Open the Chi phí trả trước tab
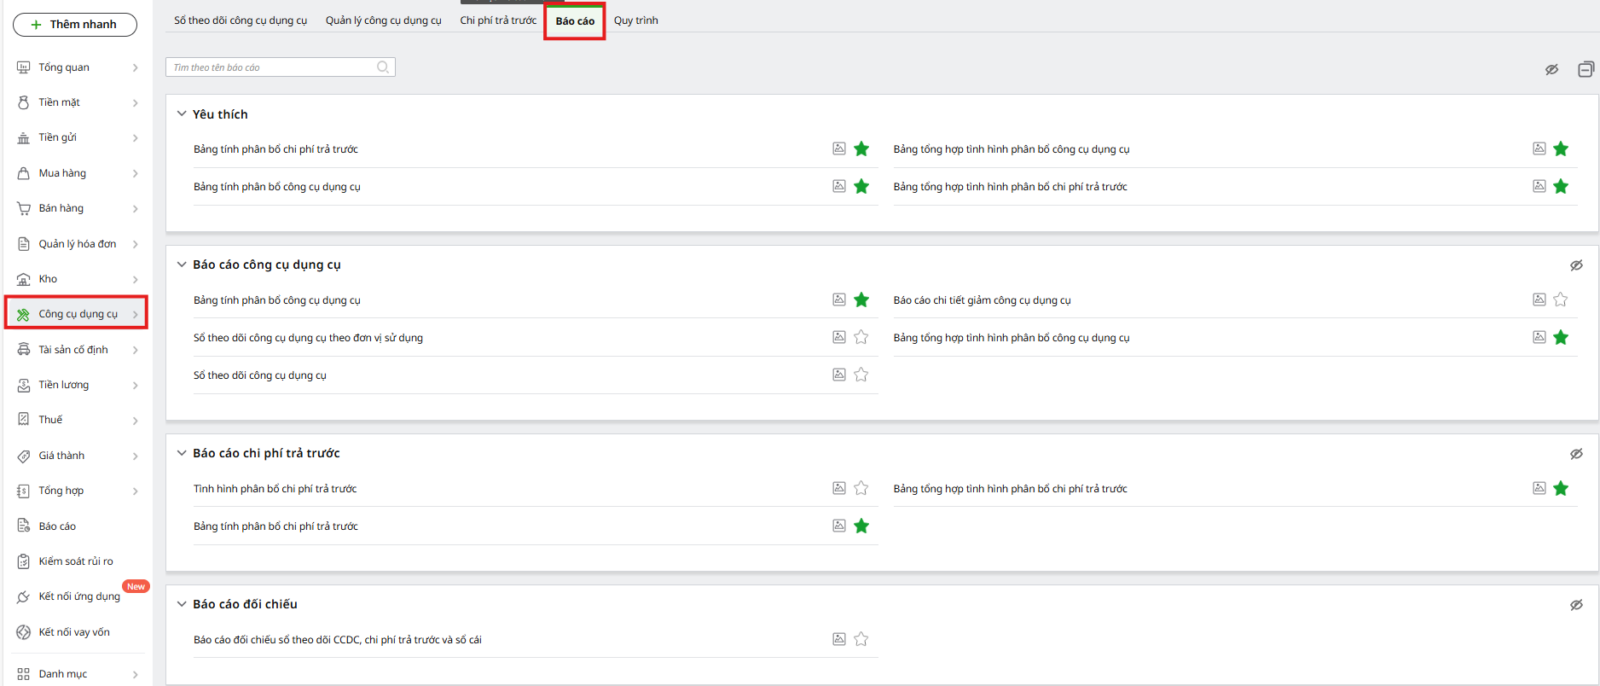 [498, 20]
